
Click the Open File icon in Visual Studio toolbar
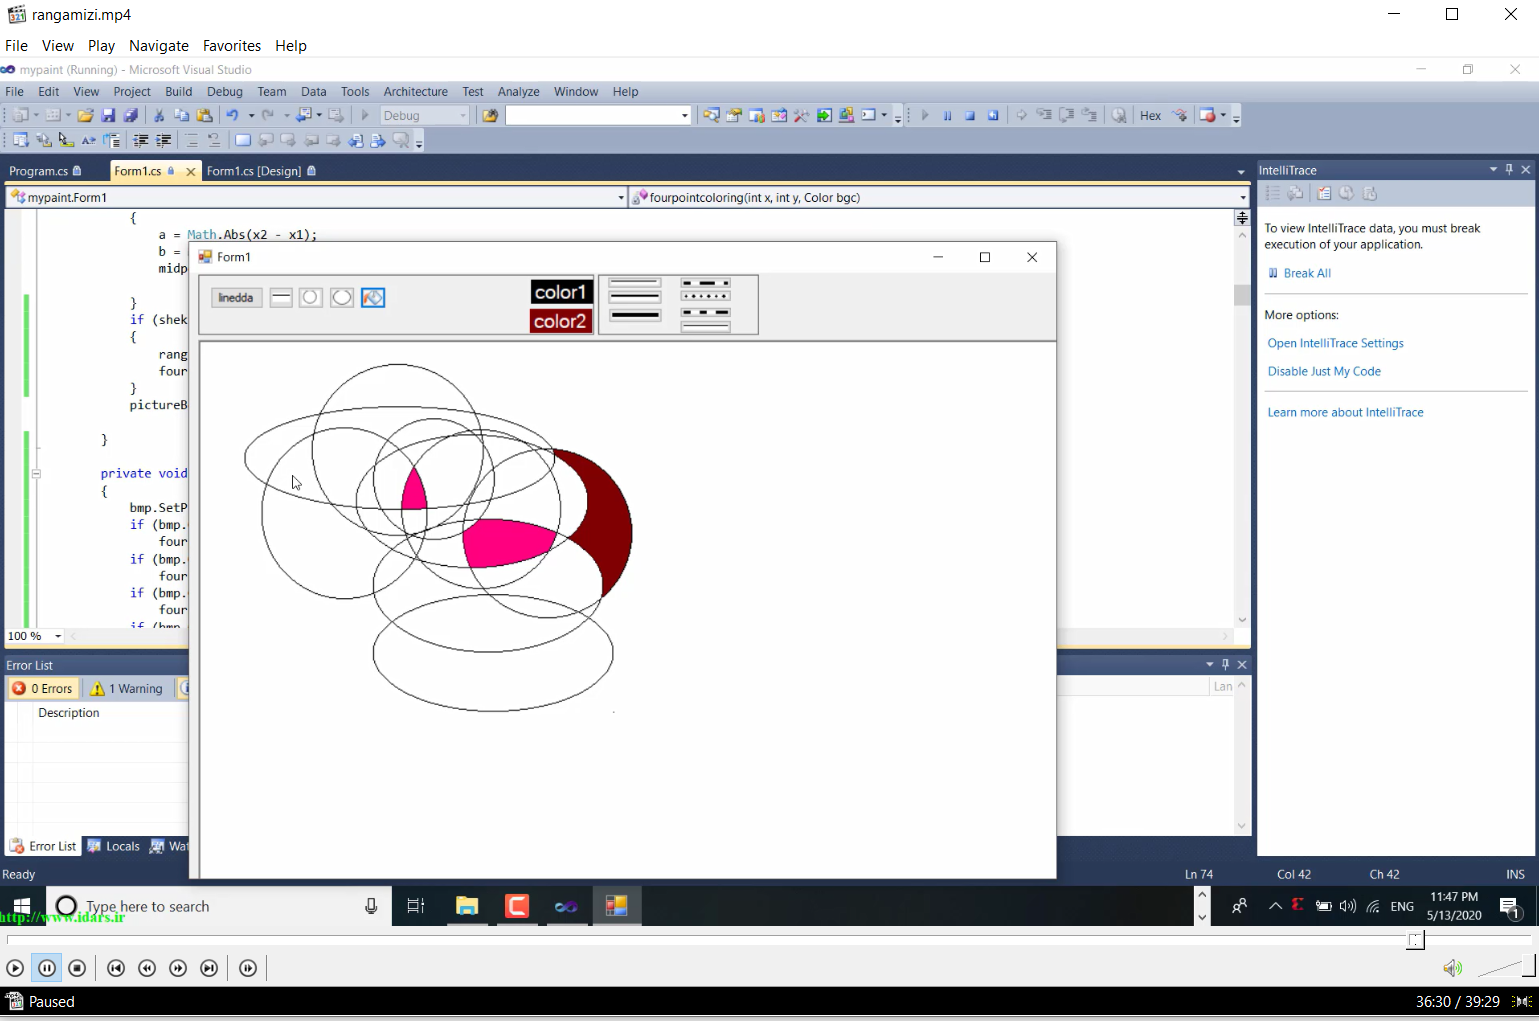(86, 116)
